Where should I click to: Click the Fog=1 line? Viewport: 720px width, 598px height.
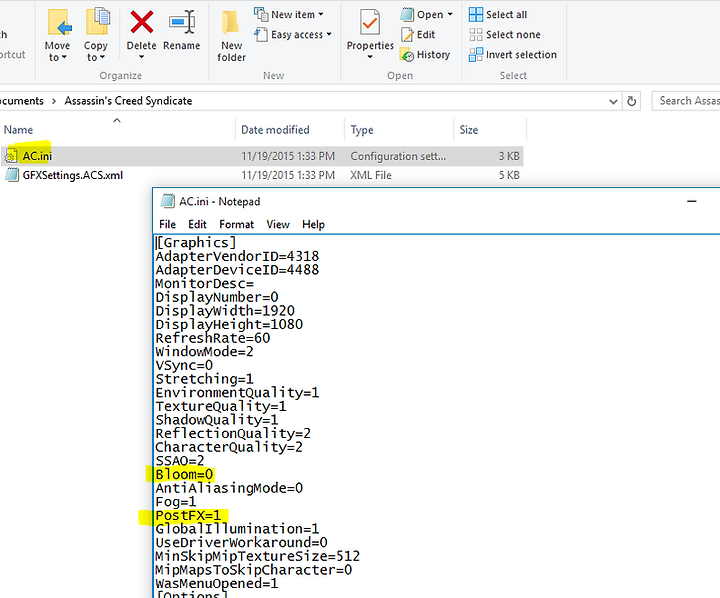point(176,502)
